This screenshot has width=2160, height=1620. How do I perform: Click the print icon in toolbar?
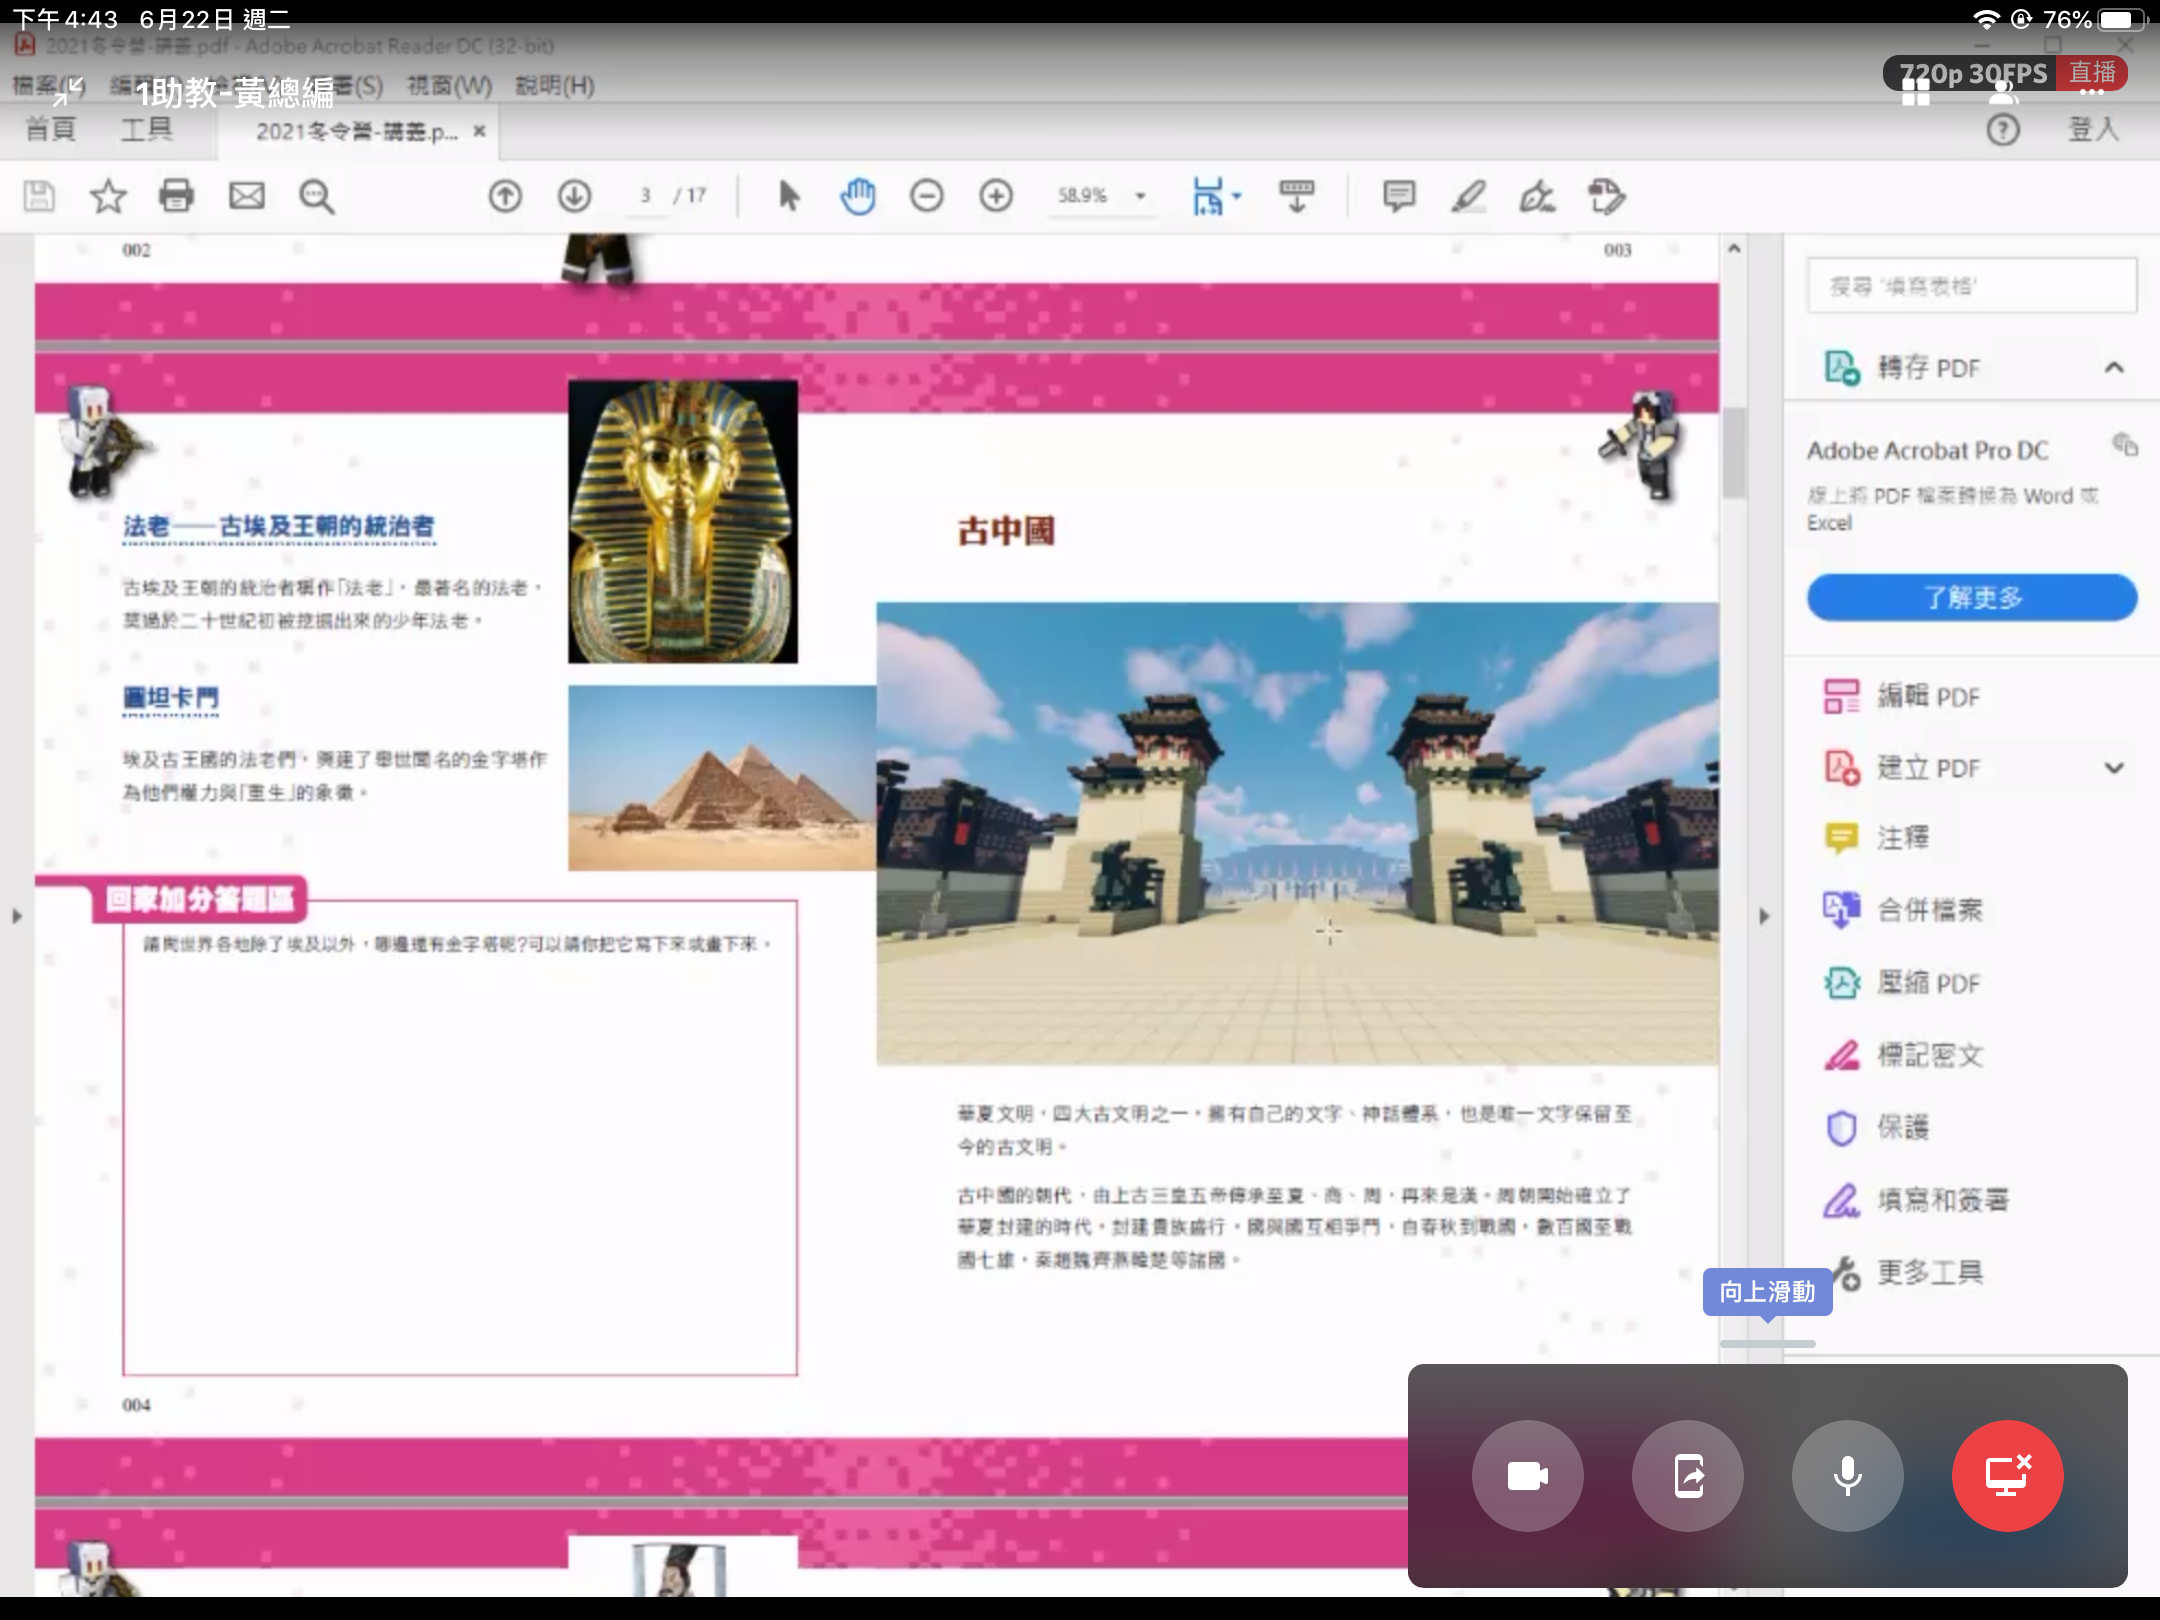[x=176, y=195]
